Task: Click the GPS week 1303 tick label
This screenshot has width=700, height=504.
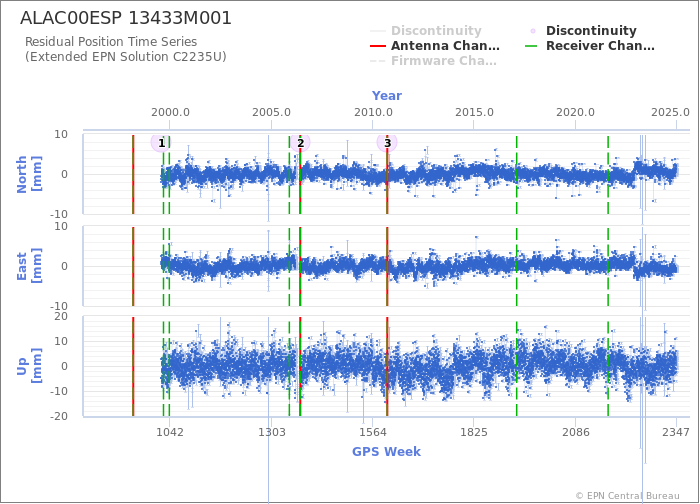Action: (271, 432)
